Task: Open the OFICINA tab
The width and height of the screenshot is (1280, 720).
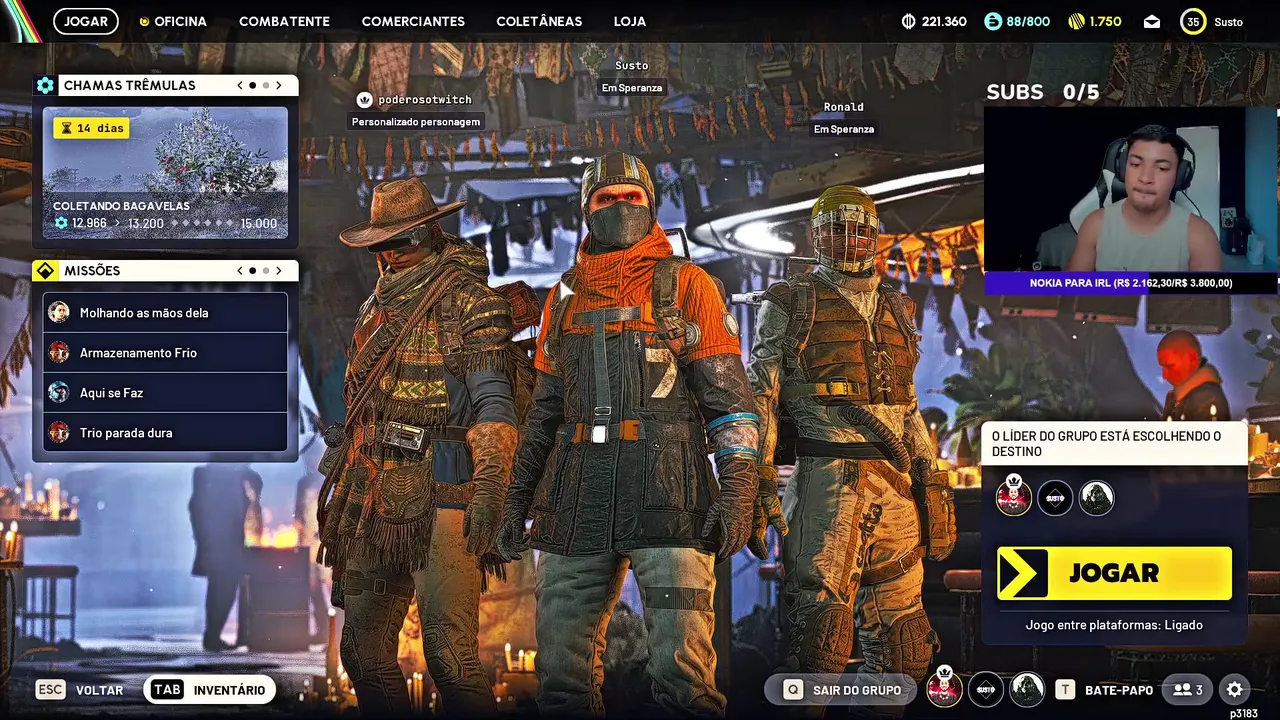Action: (x=173, y=21)
